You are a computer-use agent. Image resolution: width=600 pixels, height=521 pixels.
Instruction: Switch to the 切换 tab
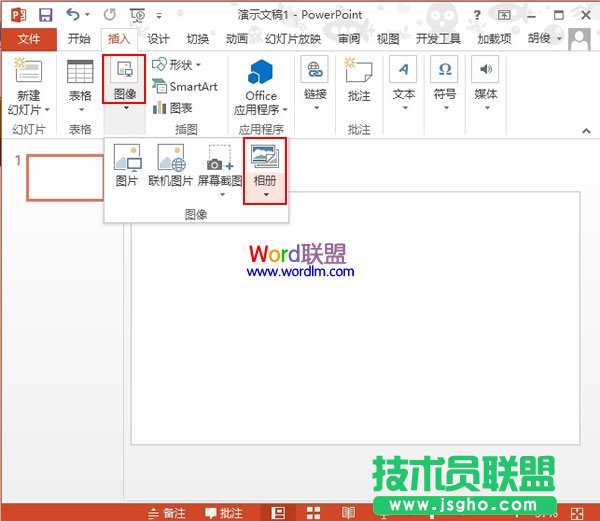click(197, 39)
